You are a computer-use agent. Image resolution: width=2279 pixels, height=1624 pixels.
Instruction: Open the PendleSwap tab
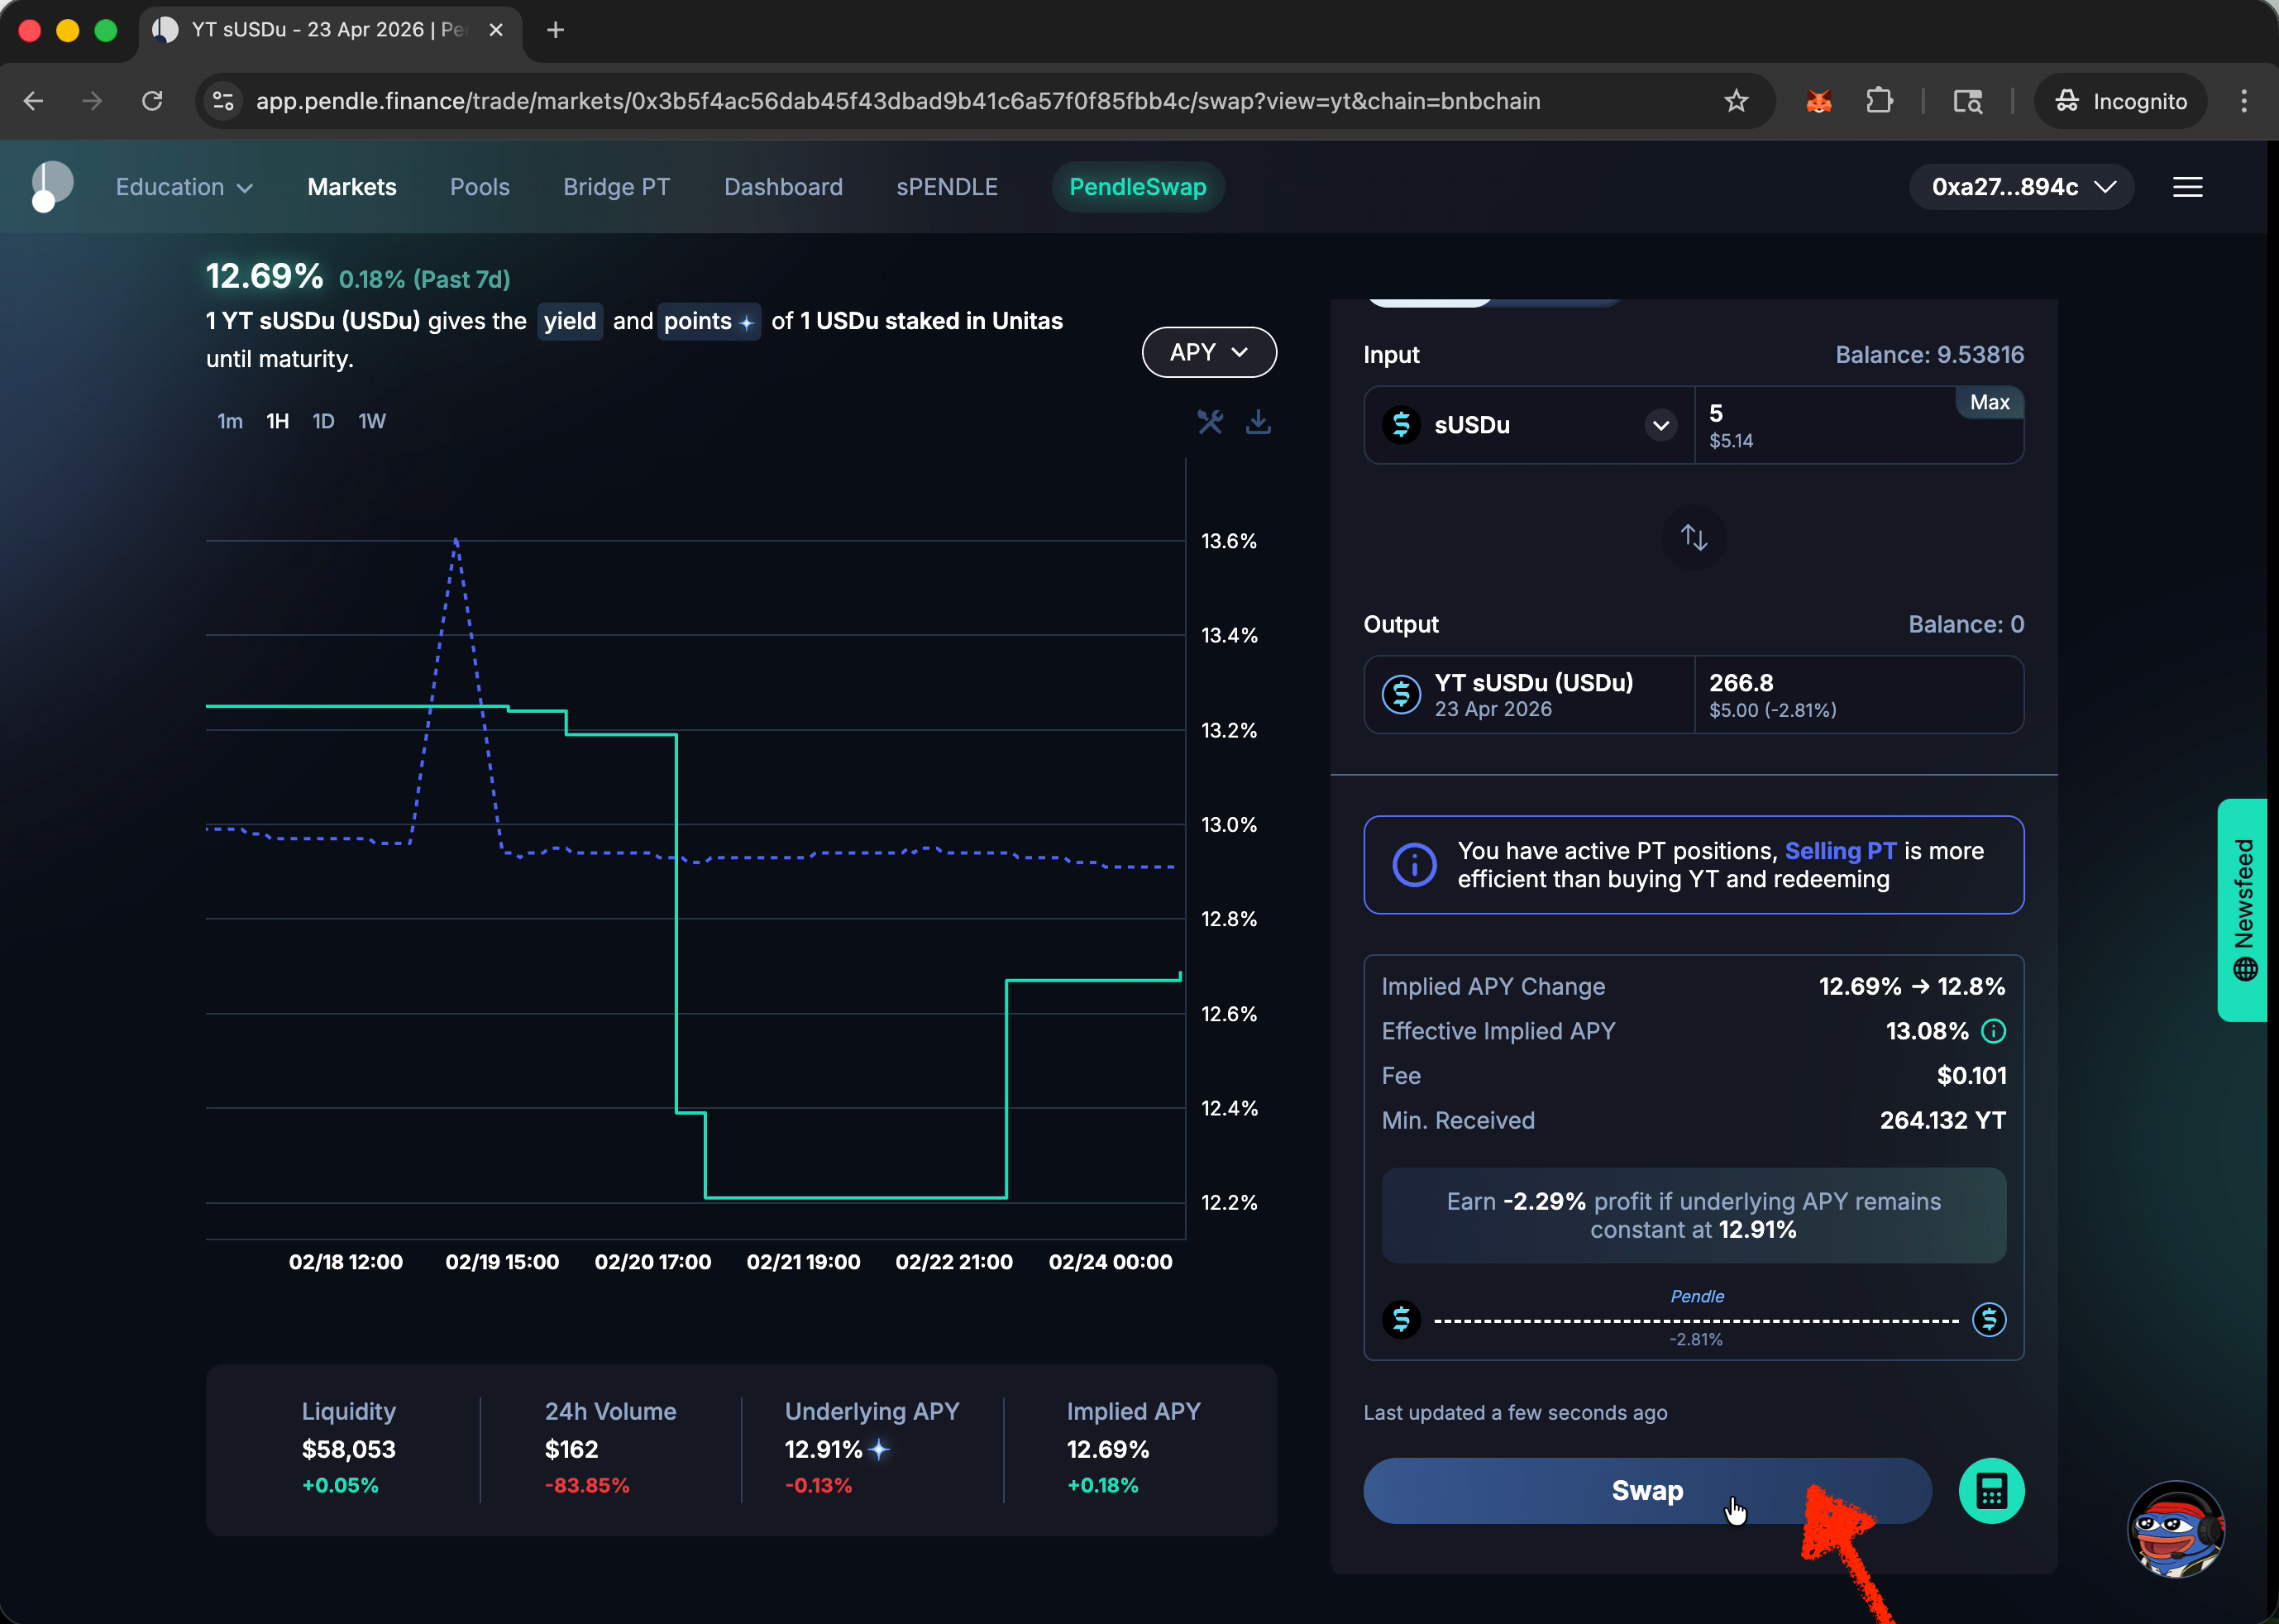pos(1137,187)
